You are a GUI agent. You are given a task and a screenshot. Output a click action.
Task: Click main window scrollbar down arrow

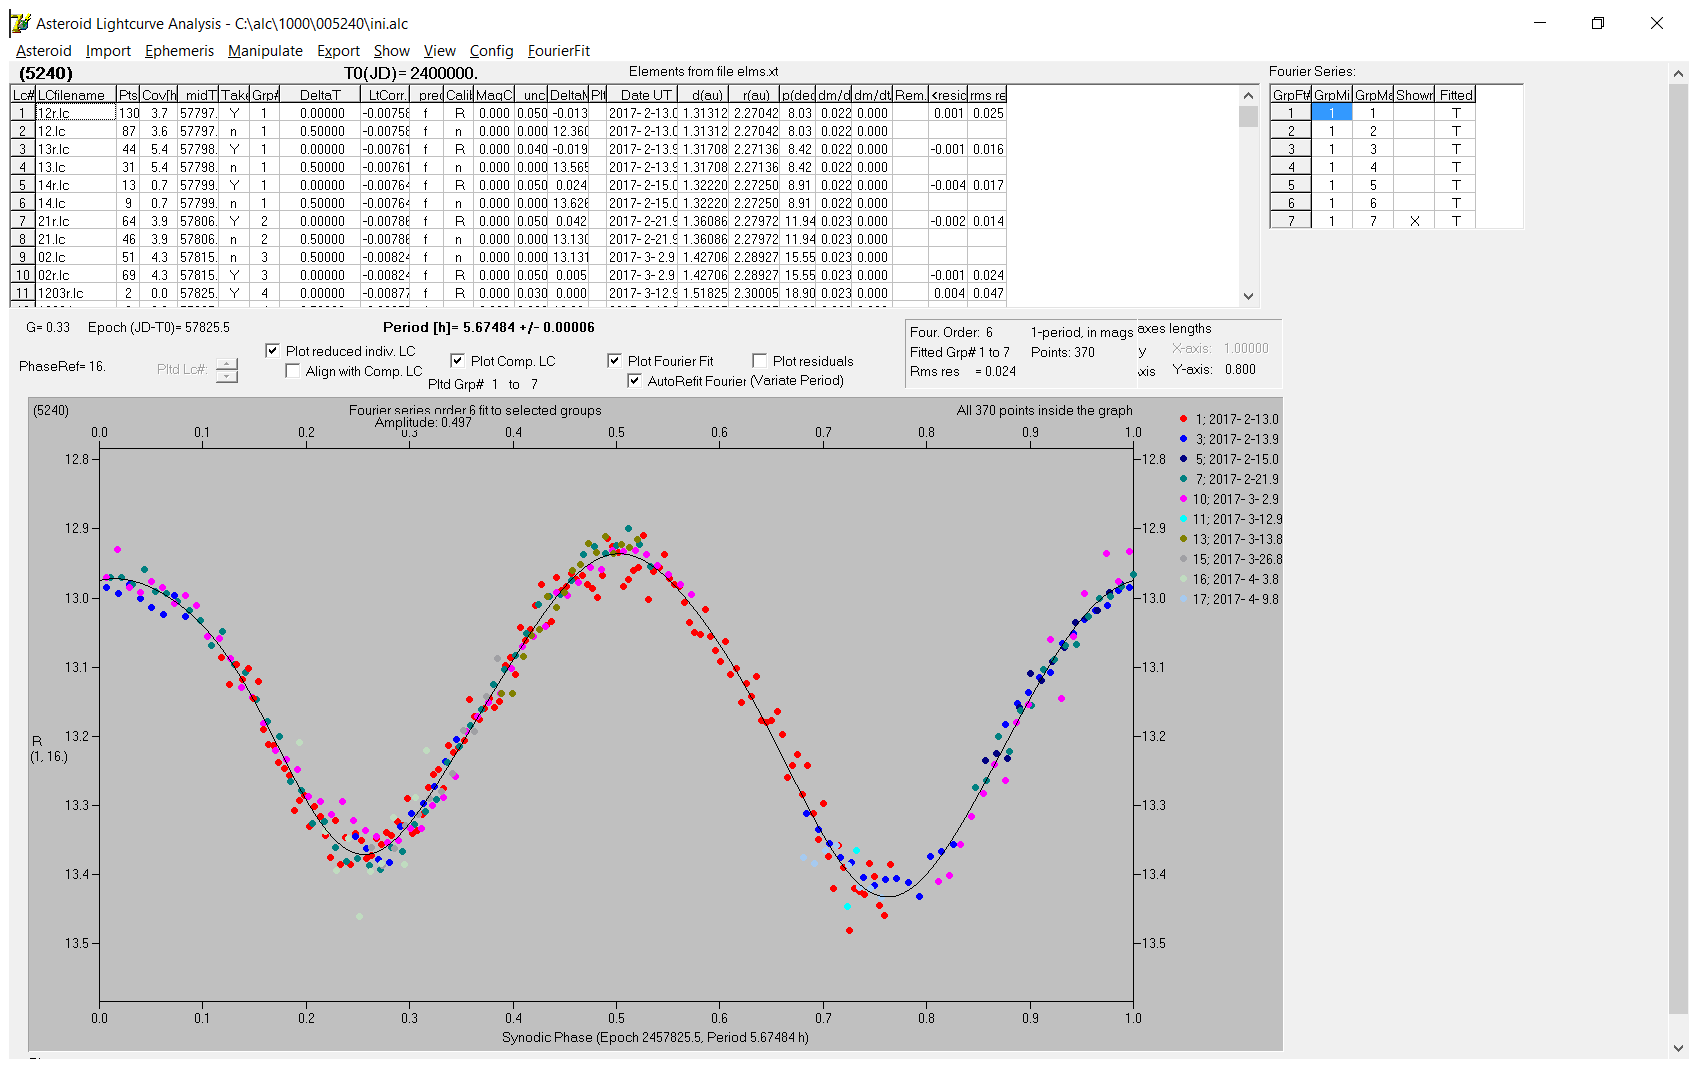1678,1048
